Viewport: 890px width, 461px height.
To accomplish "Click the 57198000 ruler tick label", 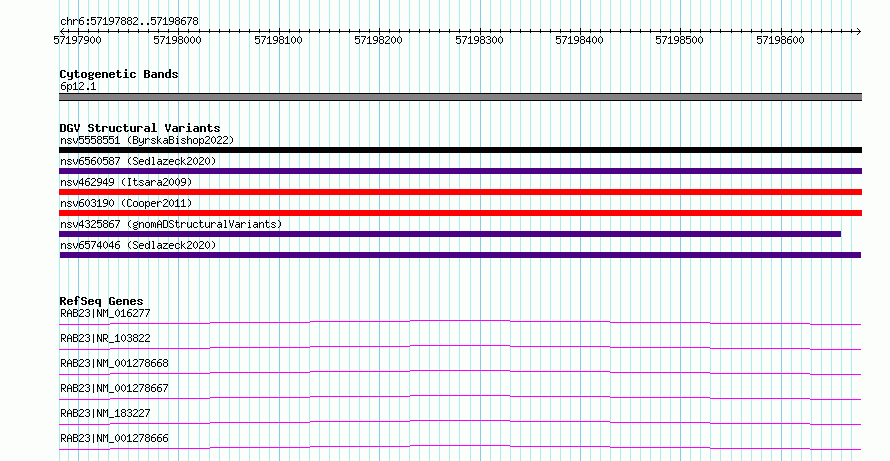I will point(177,40).
